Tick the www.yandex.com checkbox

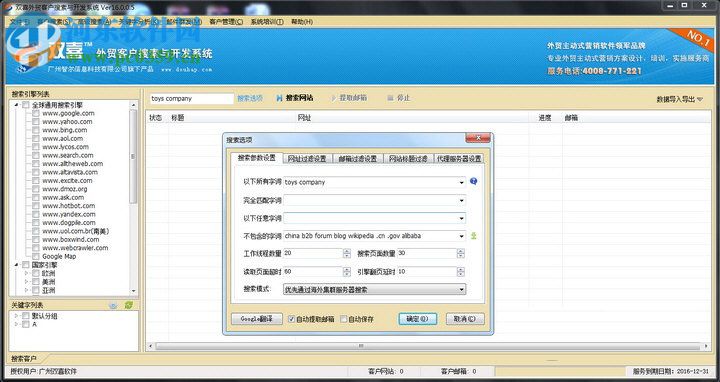[x=35, y=214]
